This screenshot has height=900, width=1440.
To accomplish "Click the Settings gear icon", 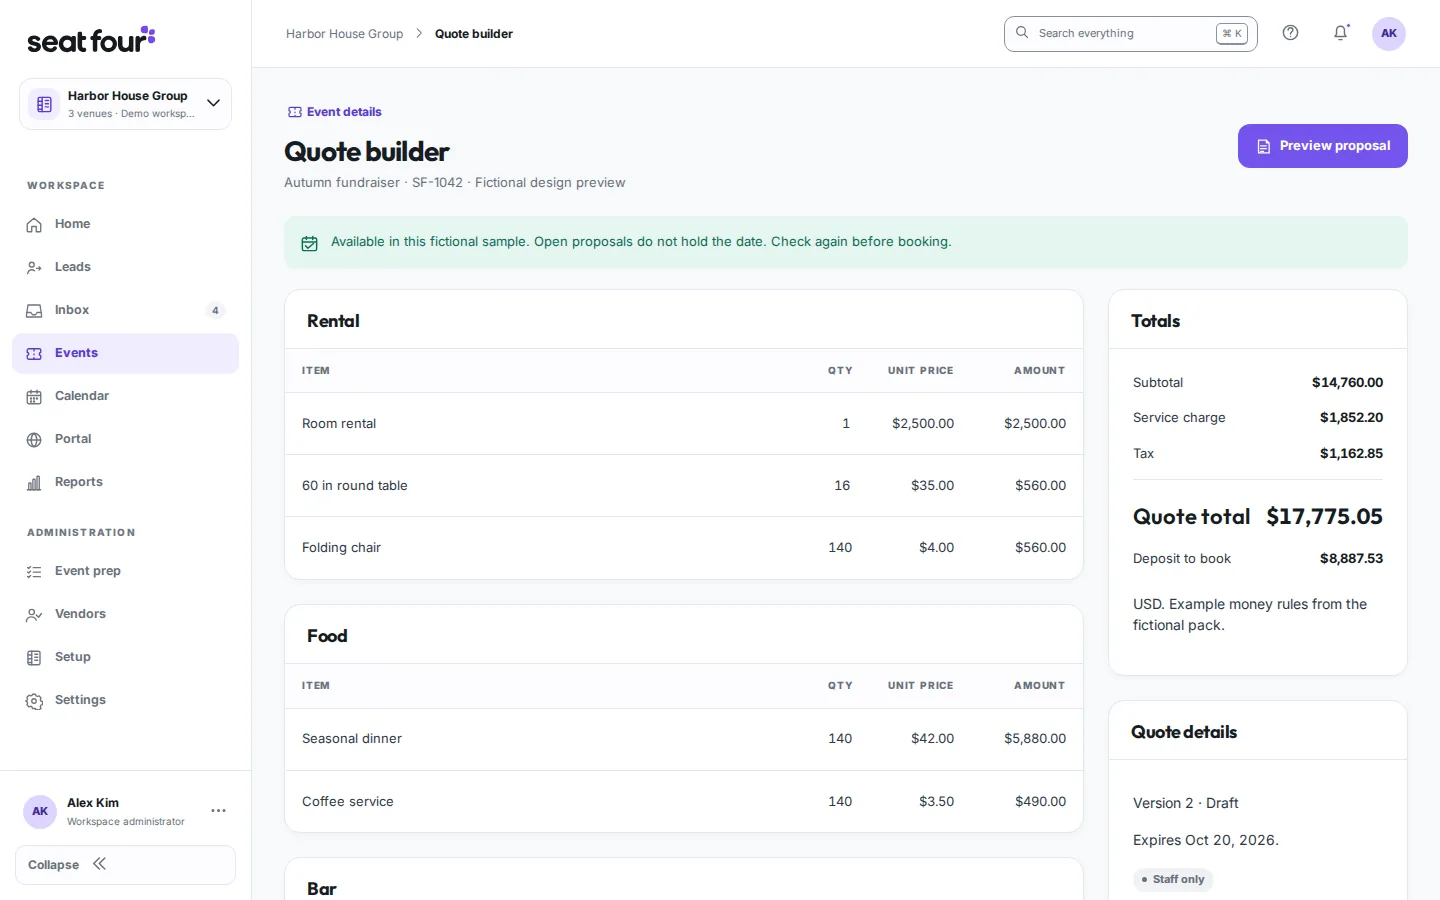I will coord(34,701).
